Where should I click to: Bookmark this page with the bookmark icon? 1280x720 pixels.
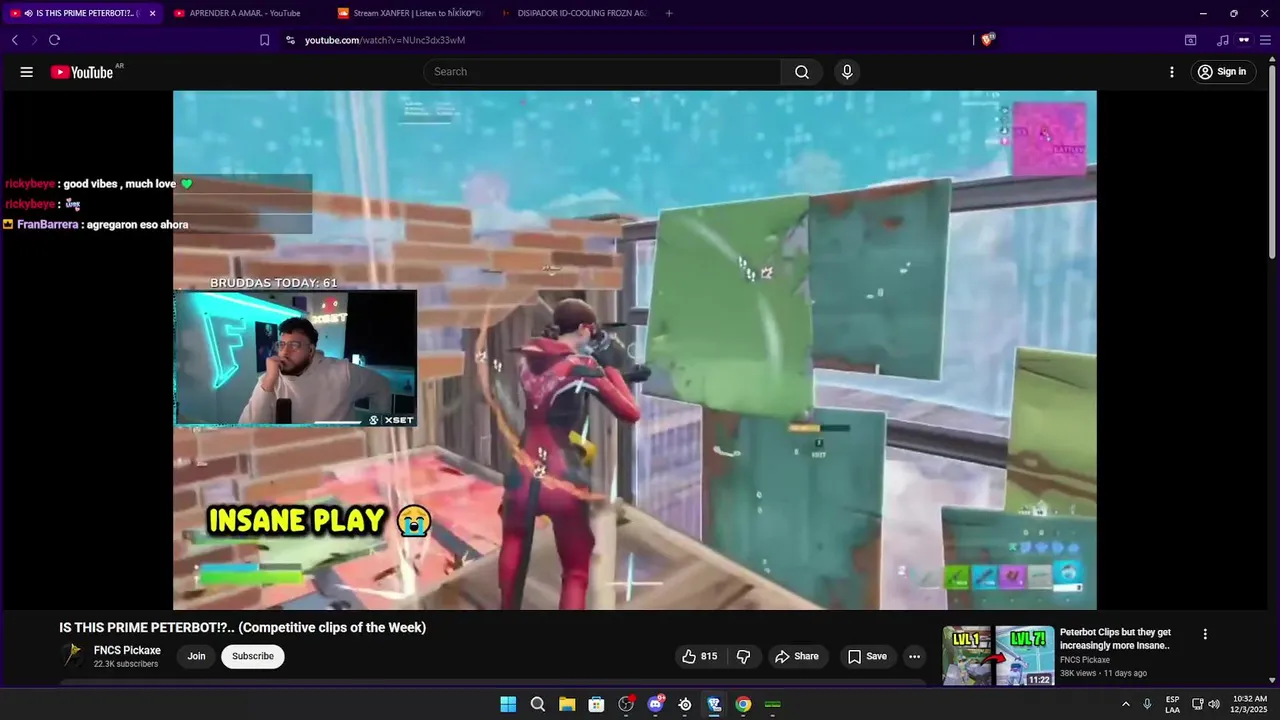(x=264, y=40)
